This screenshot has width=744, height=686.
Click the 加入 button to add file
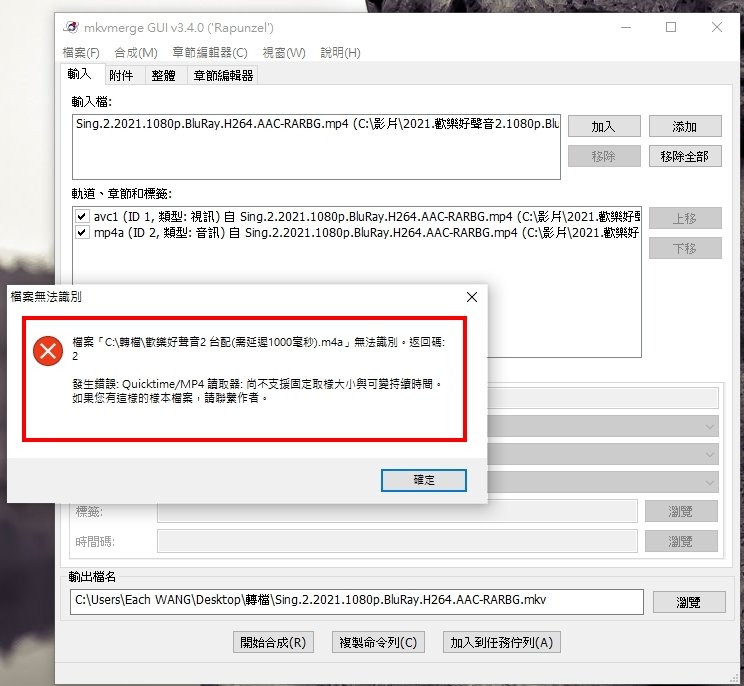(x=604, y=126)
